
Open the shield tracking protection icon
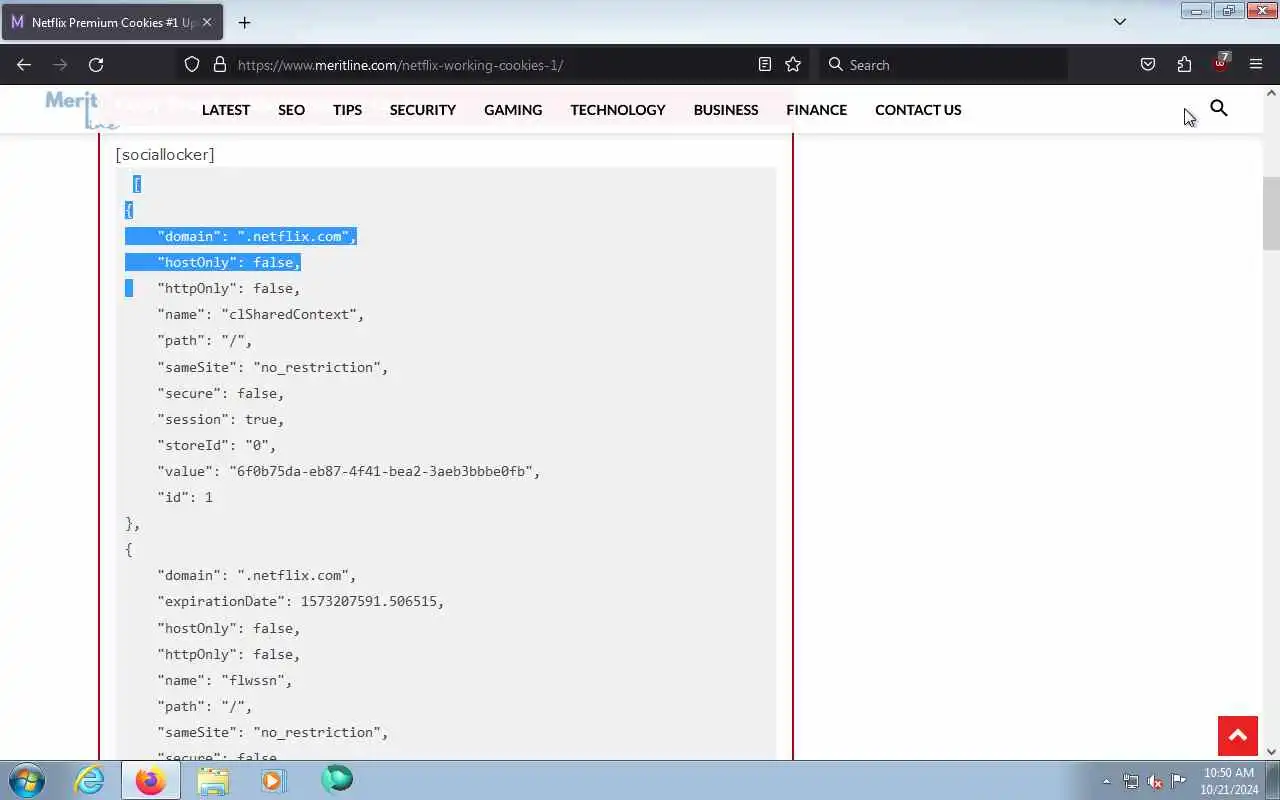coord(192,65)
